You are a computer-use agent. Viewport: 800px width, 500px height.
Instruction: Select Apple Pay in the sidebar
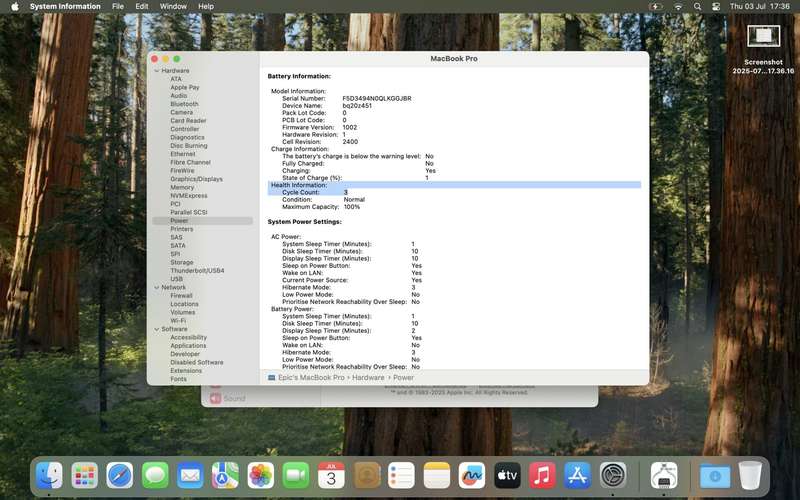click(185, 87)
